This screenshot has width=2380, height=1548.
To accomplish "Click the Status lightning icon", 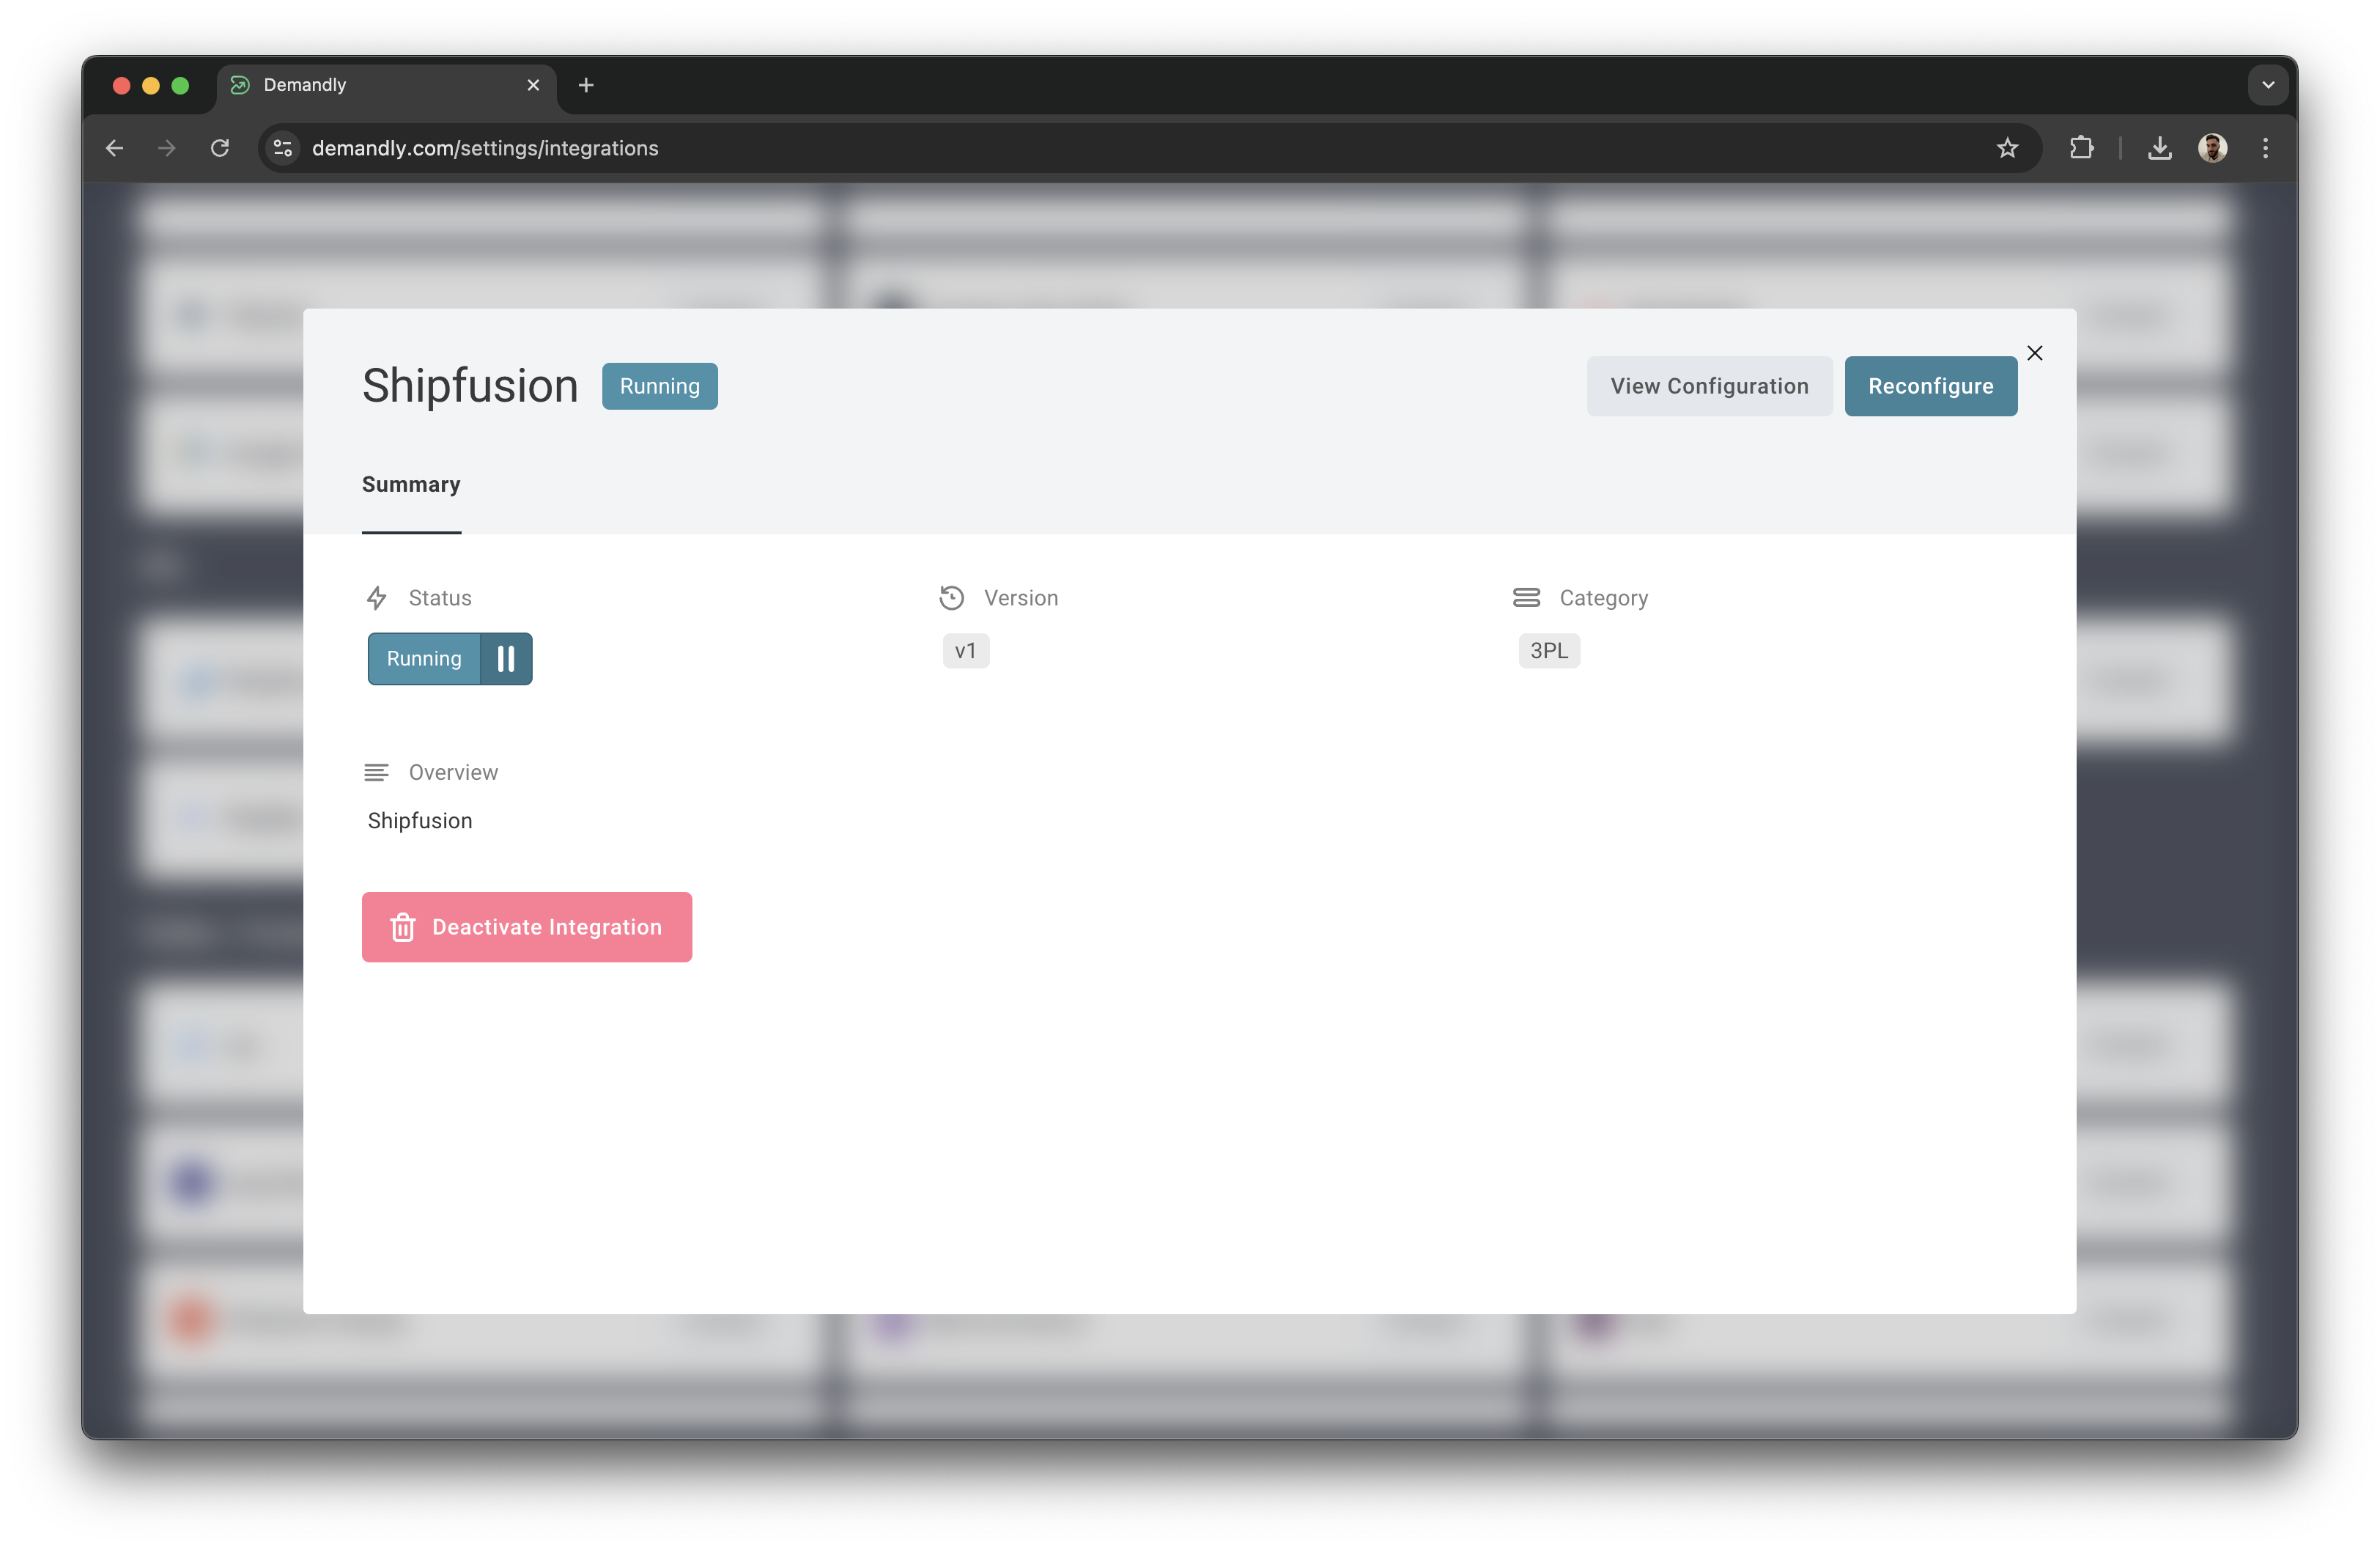I will click(x=377, y=597).
